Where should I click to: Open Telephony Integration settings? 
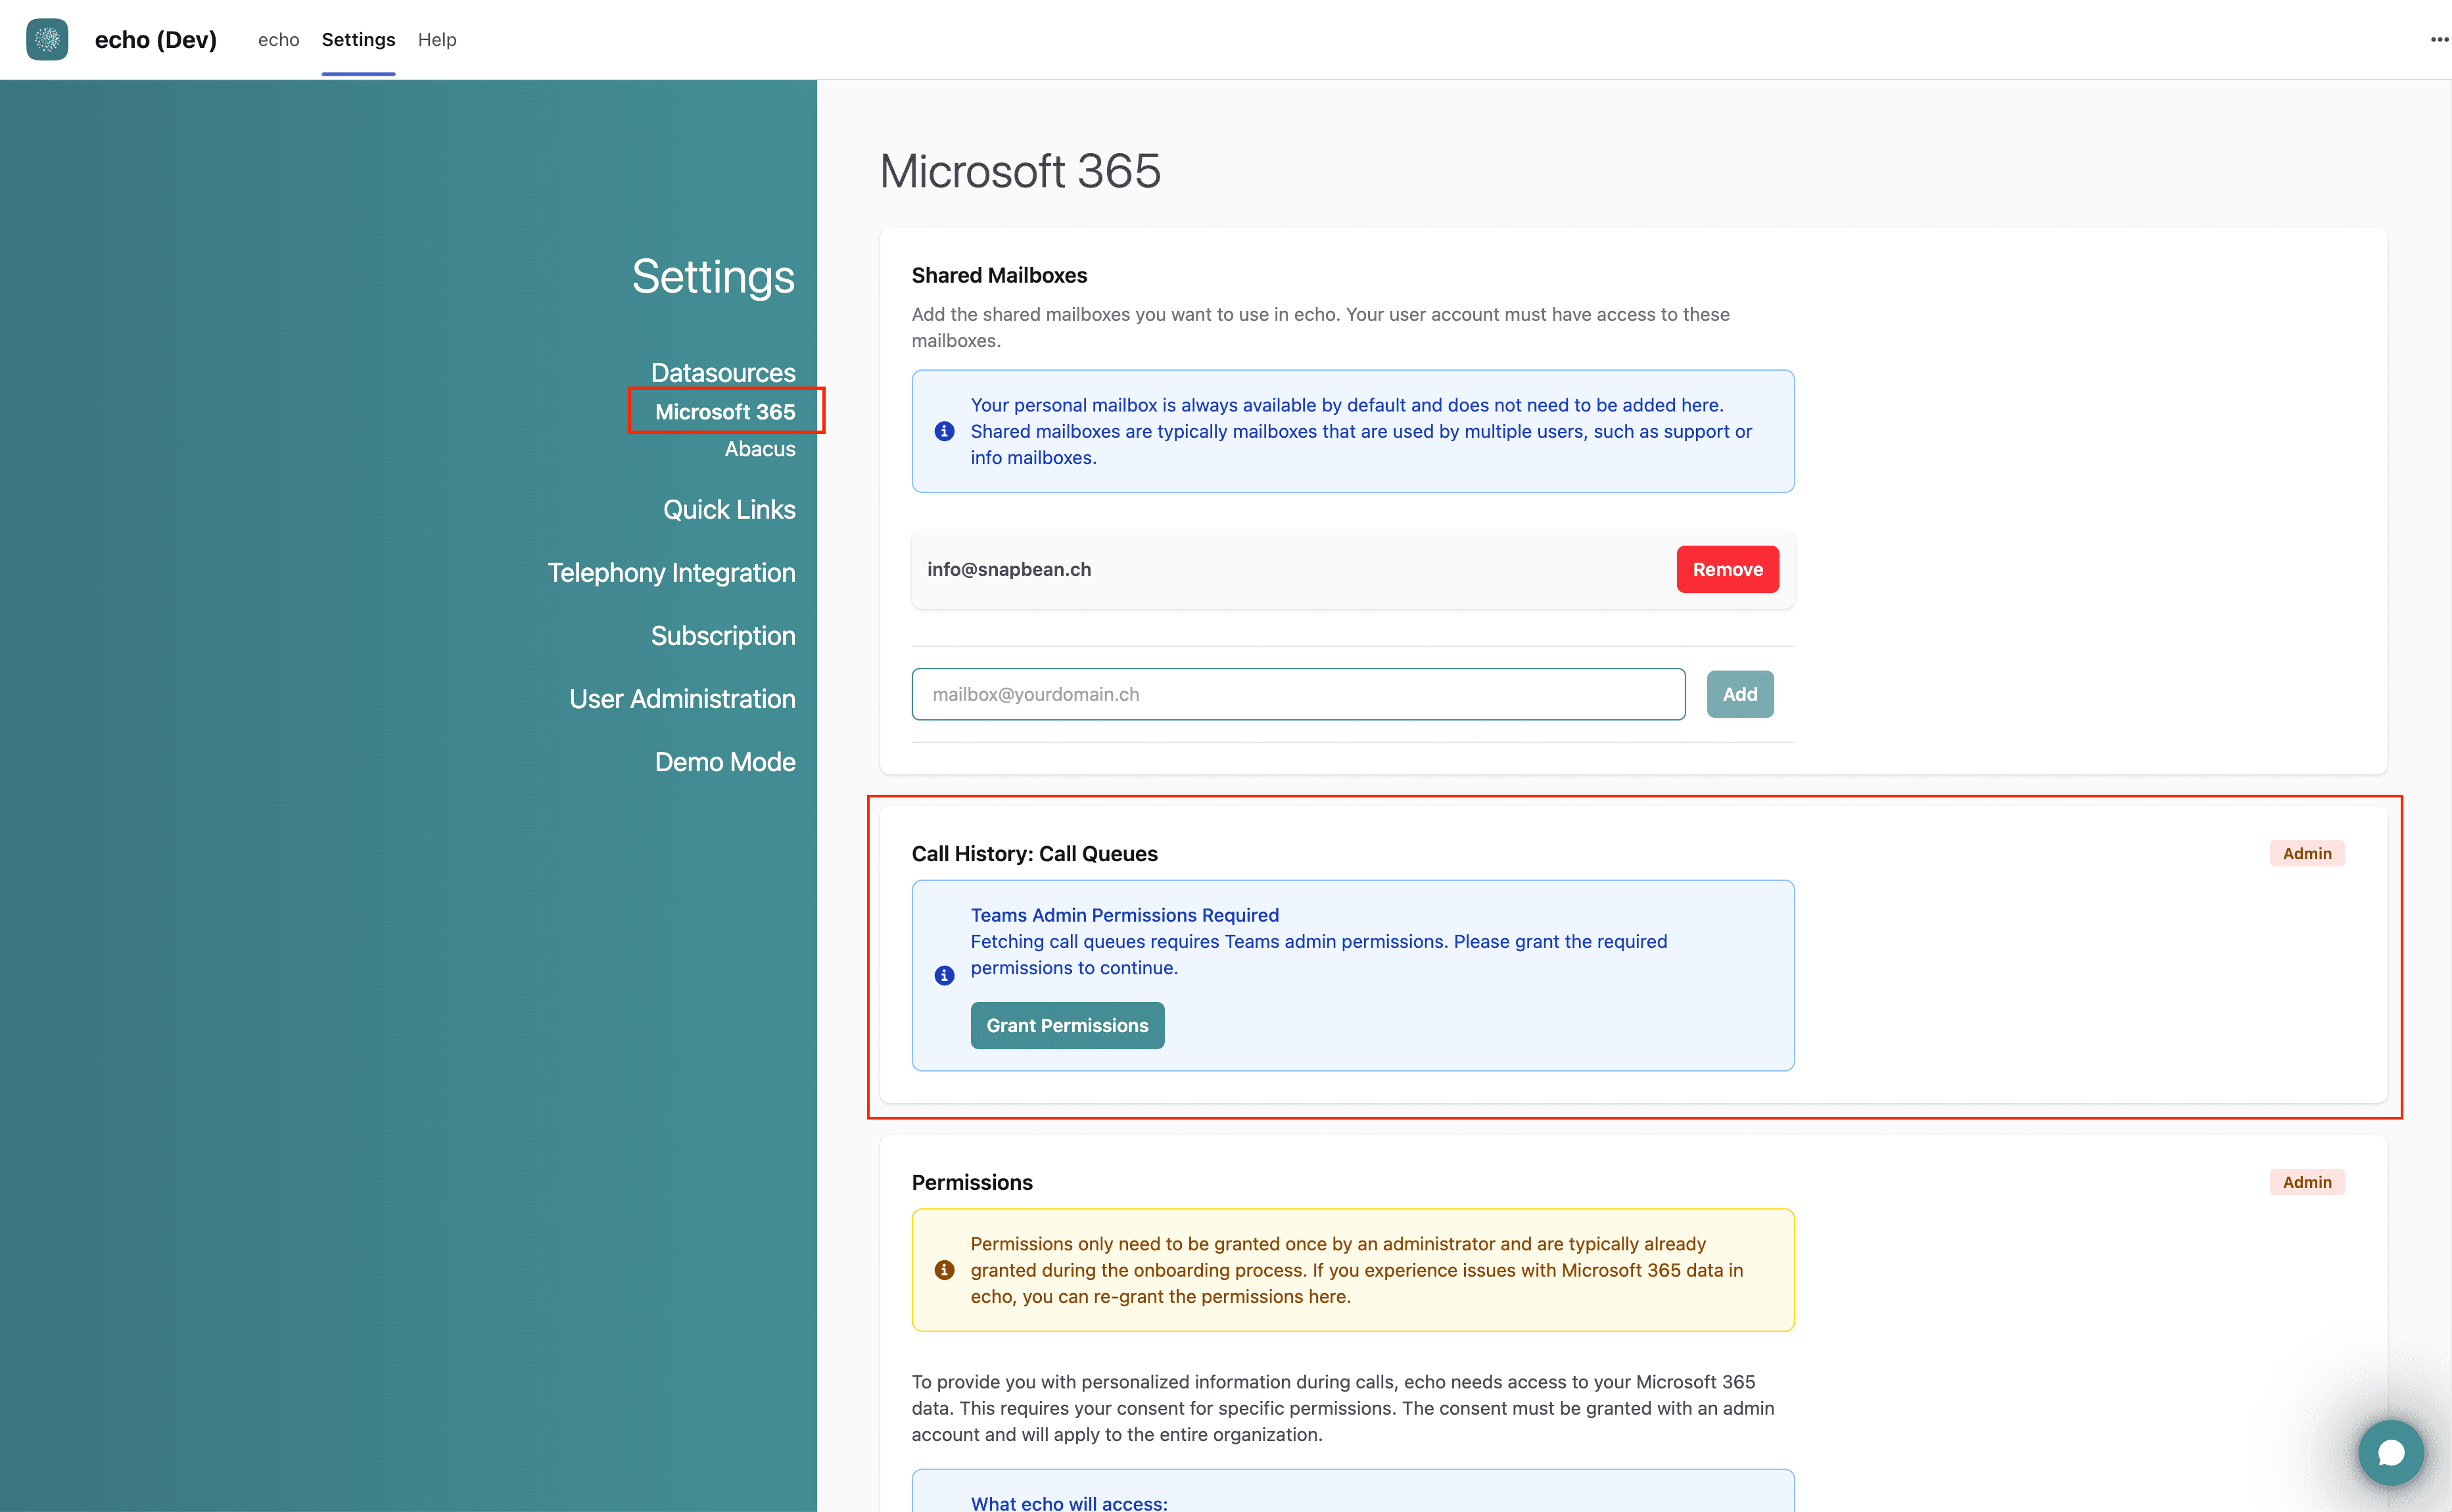[671, 572]
